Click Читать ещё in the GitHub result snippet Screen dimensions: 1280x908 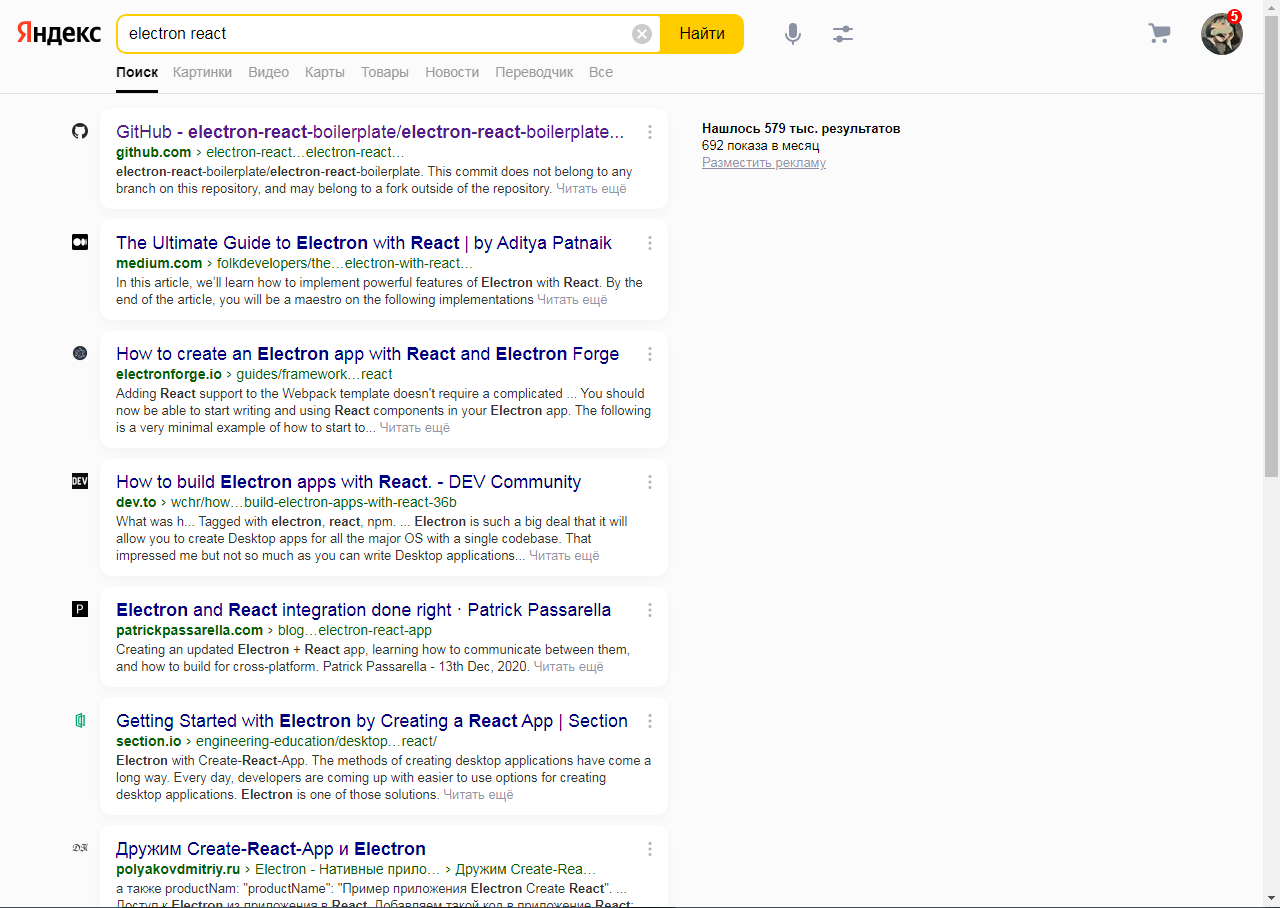591,189
